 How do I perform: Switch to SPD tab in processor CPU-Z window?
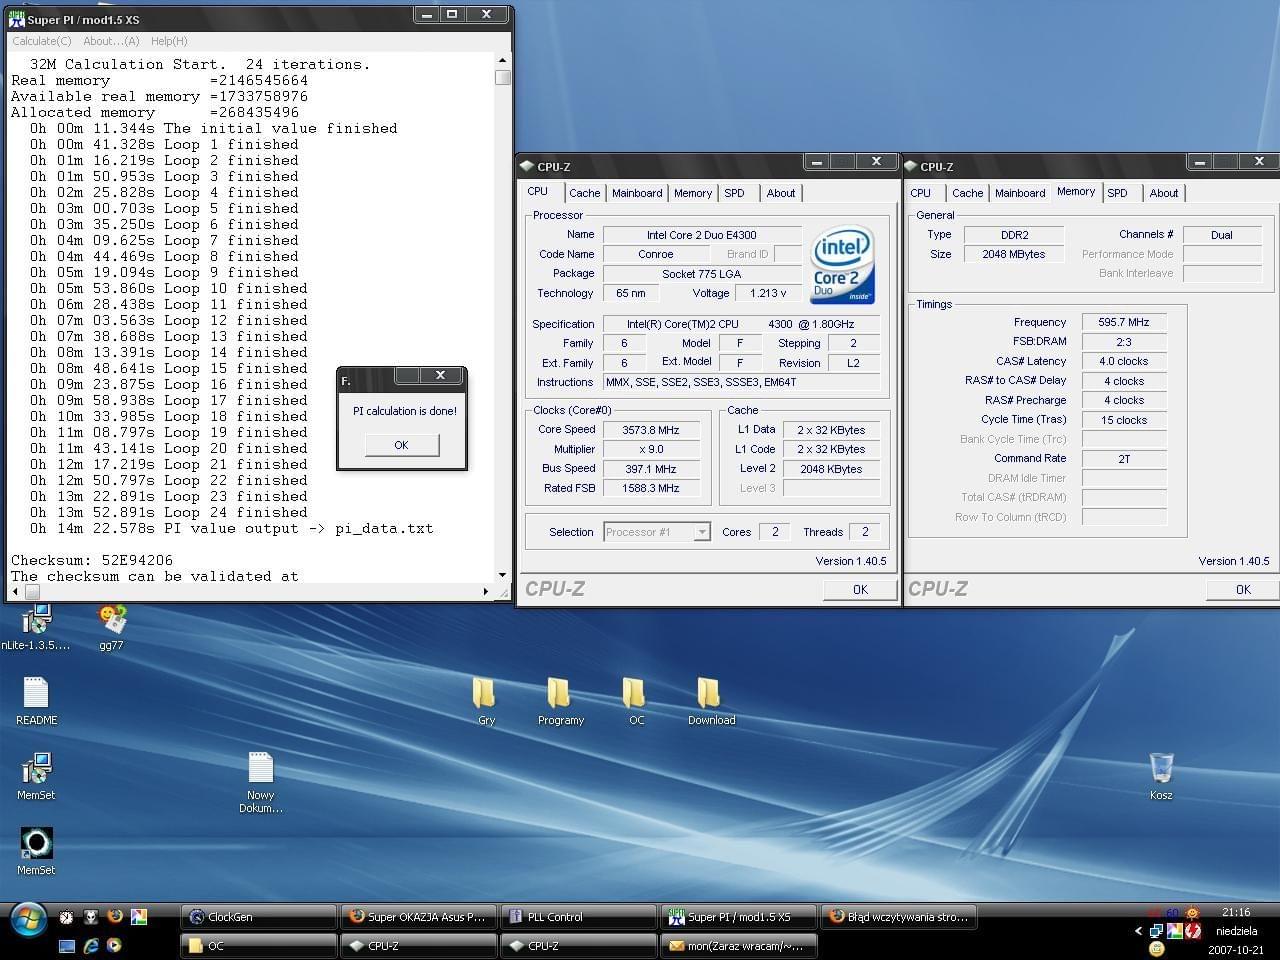coord(734,193)
